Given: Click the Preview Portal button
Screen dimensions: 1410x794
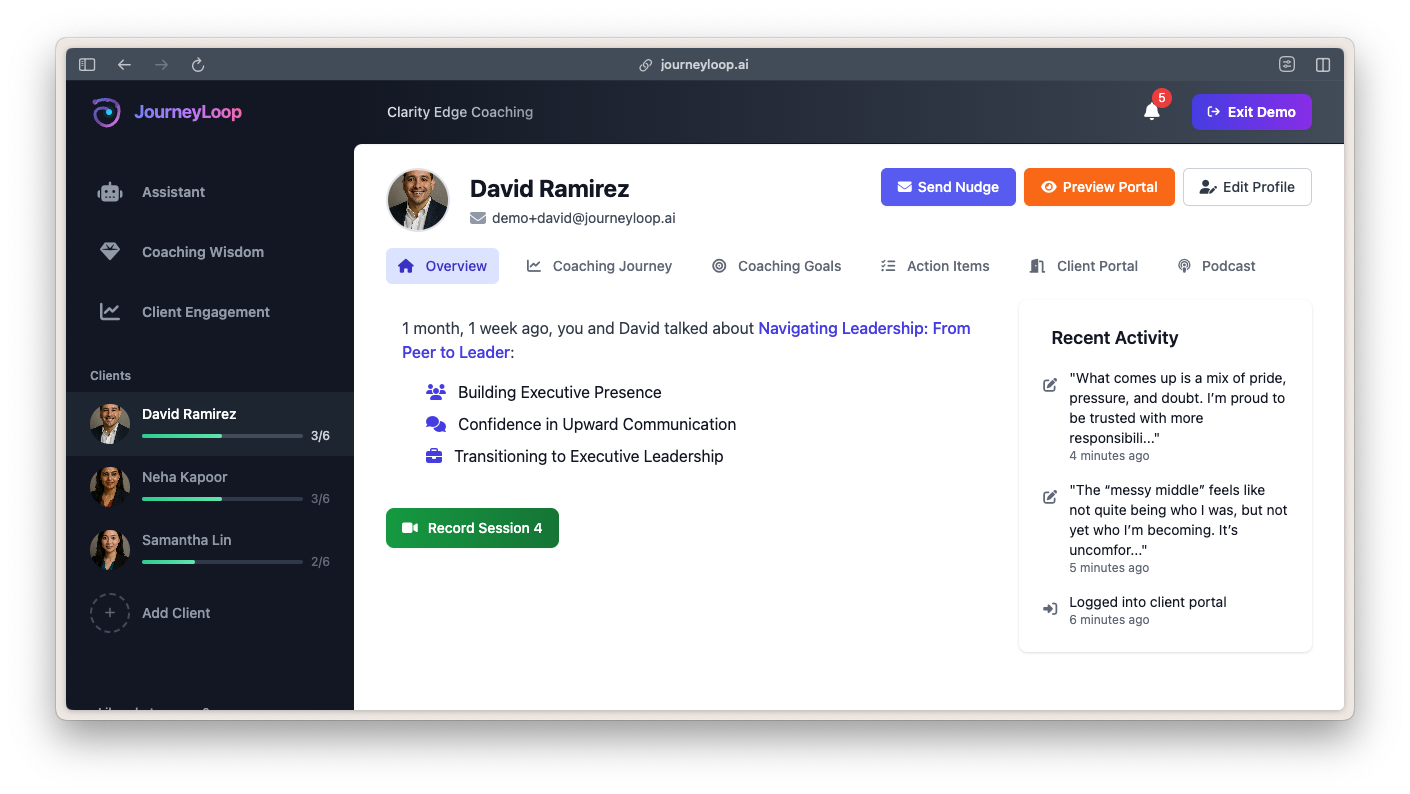Looking at the screenshot, I should (x=1099, y=187).
